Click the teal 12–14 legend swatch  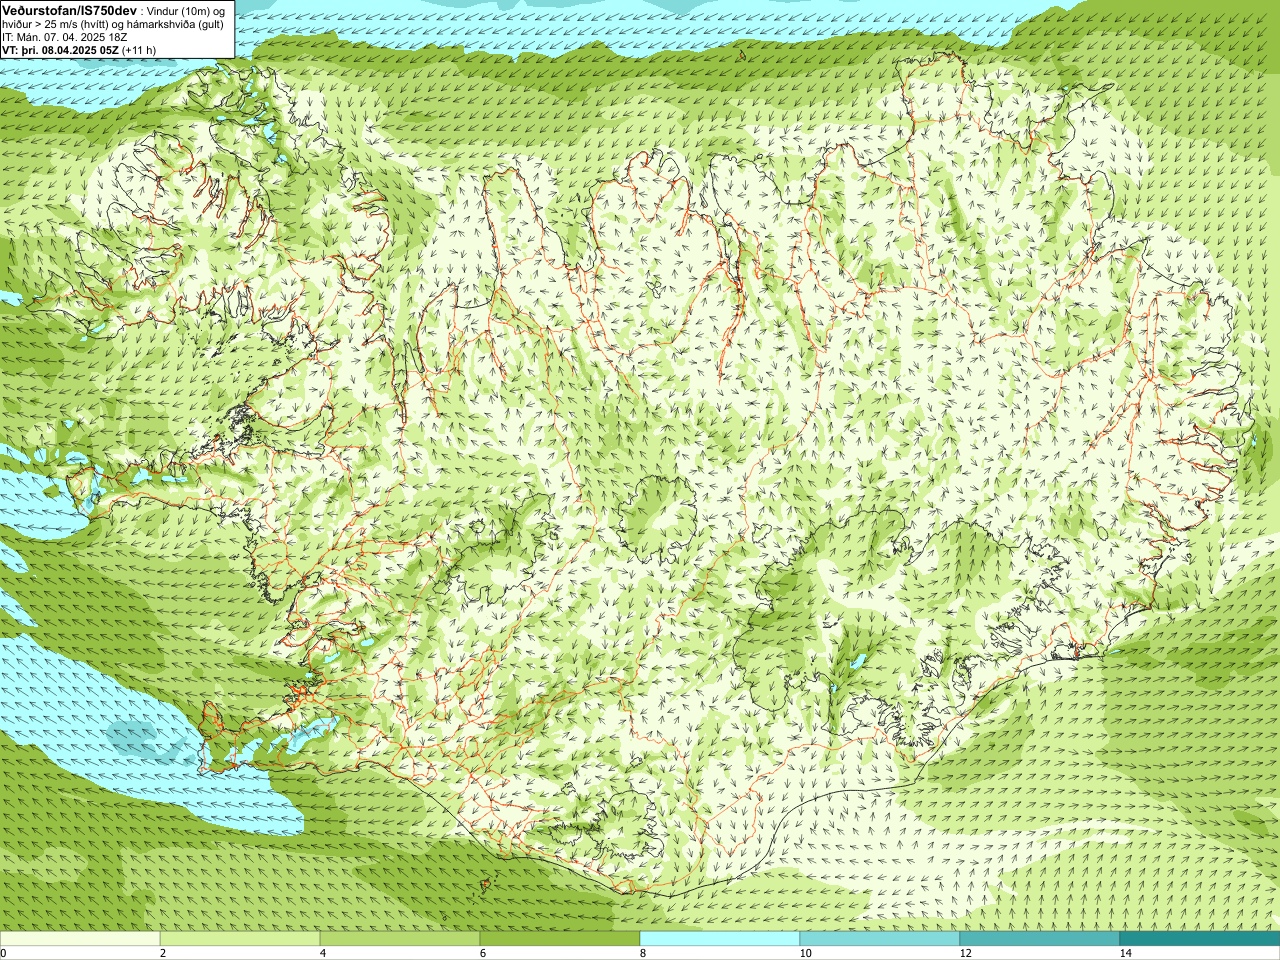point(1040,939)
